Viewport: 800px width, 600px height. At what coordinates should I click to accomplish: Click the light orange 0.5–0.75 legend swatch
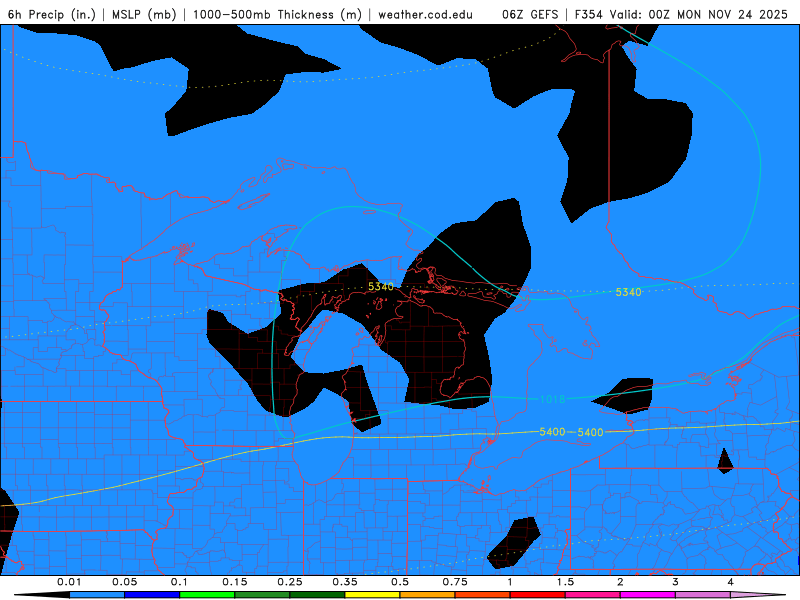pyautogui.click(x=428, y=595)
